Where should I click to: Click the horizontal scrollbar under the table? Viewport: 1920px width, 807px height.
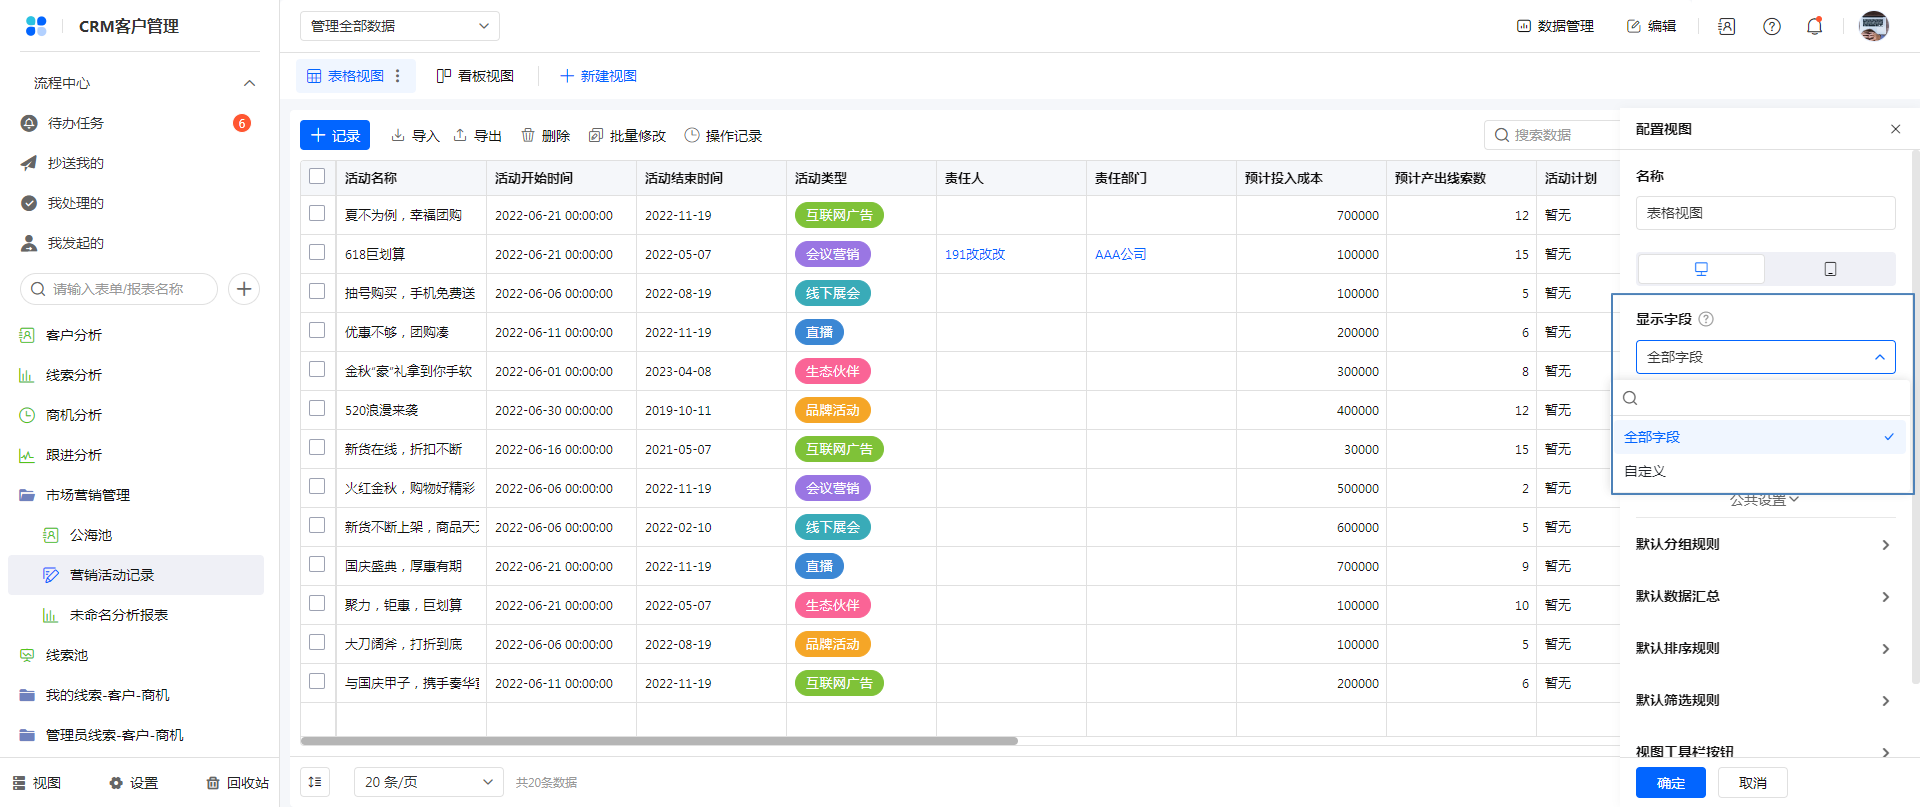658,741
